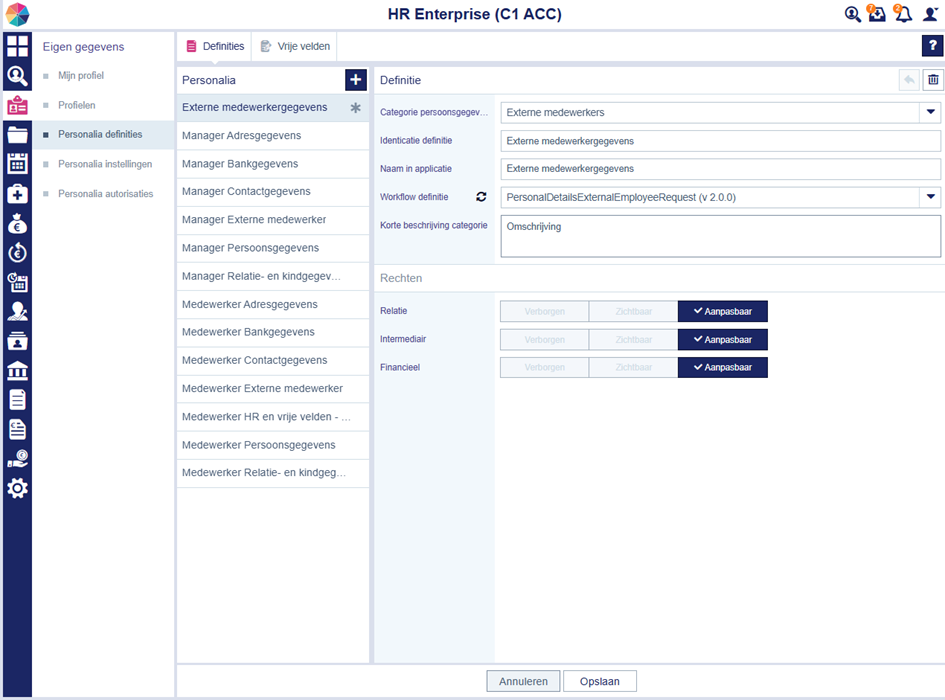Set Intermediair rights to Verborgen

(544, 339)
